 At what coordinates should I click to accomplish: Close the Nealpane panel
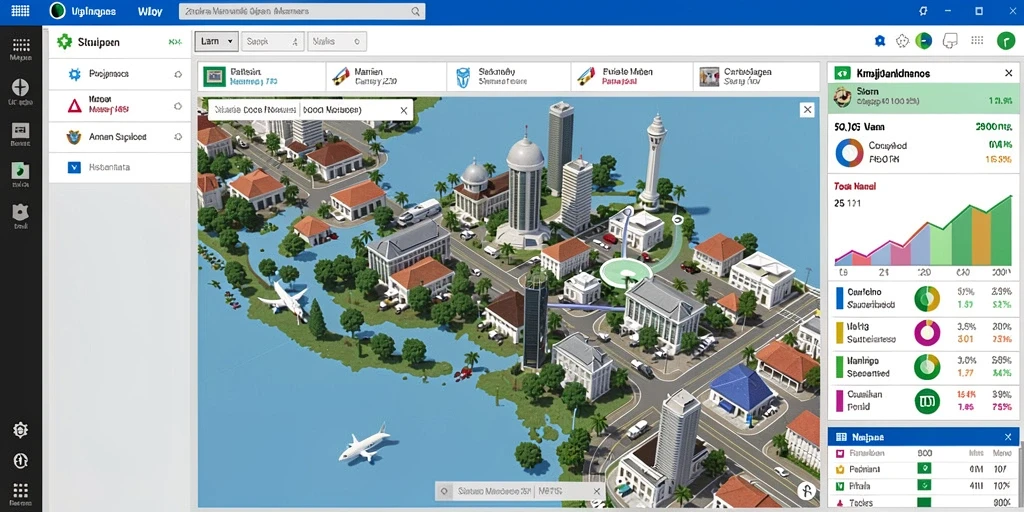point(1008,437)
